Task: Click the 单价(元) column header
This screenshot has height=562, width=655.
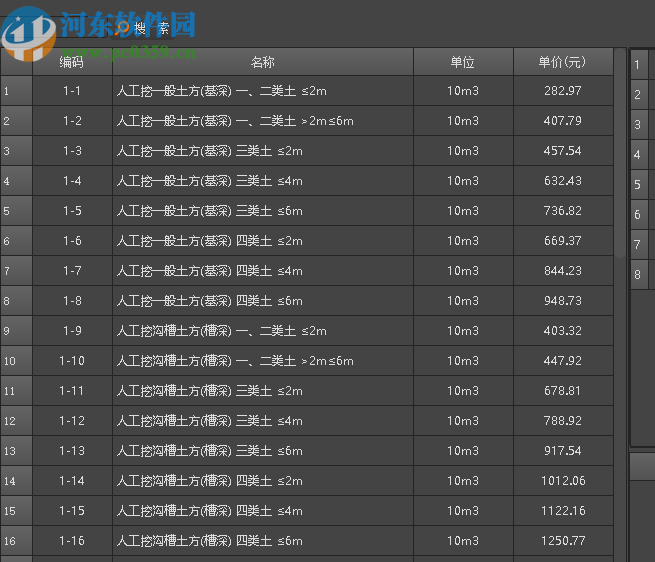Action: coord(563,62)
